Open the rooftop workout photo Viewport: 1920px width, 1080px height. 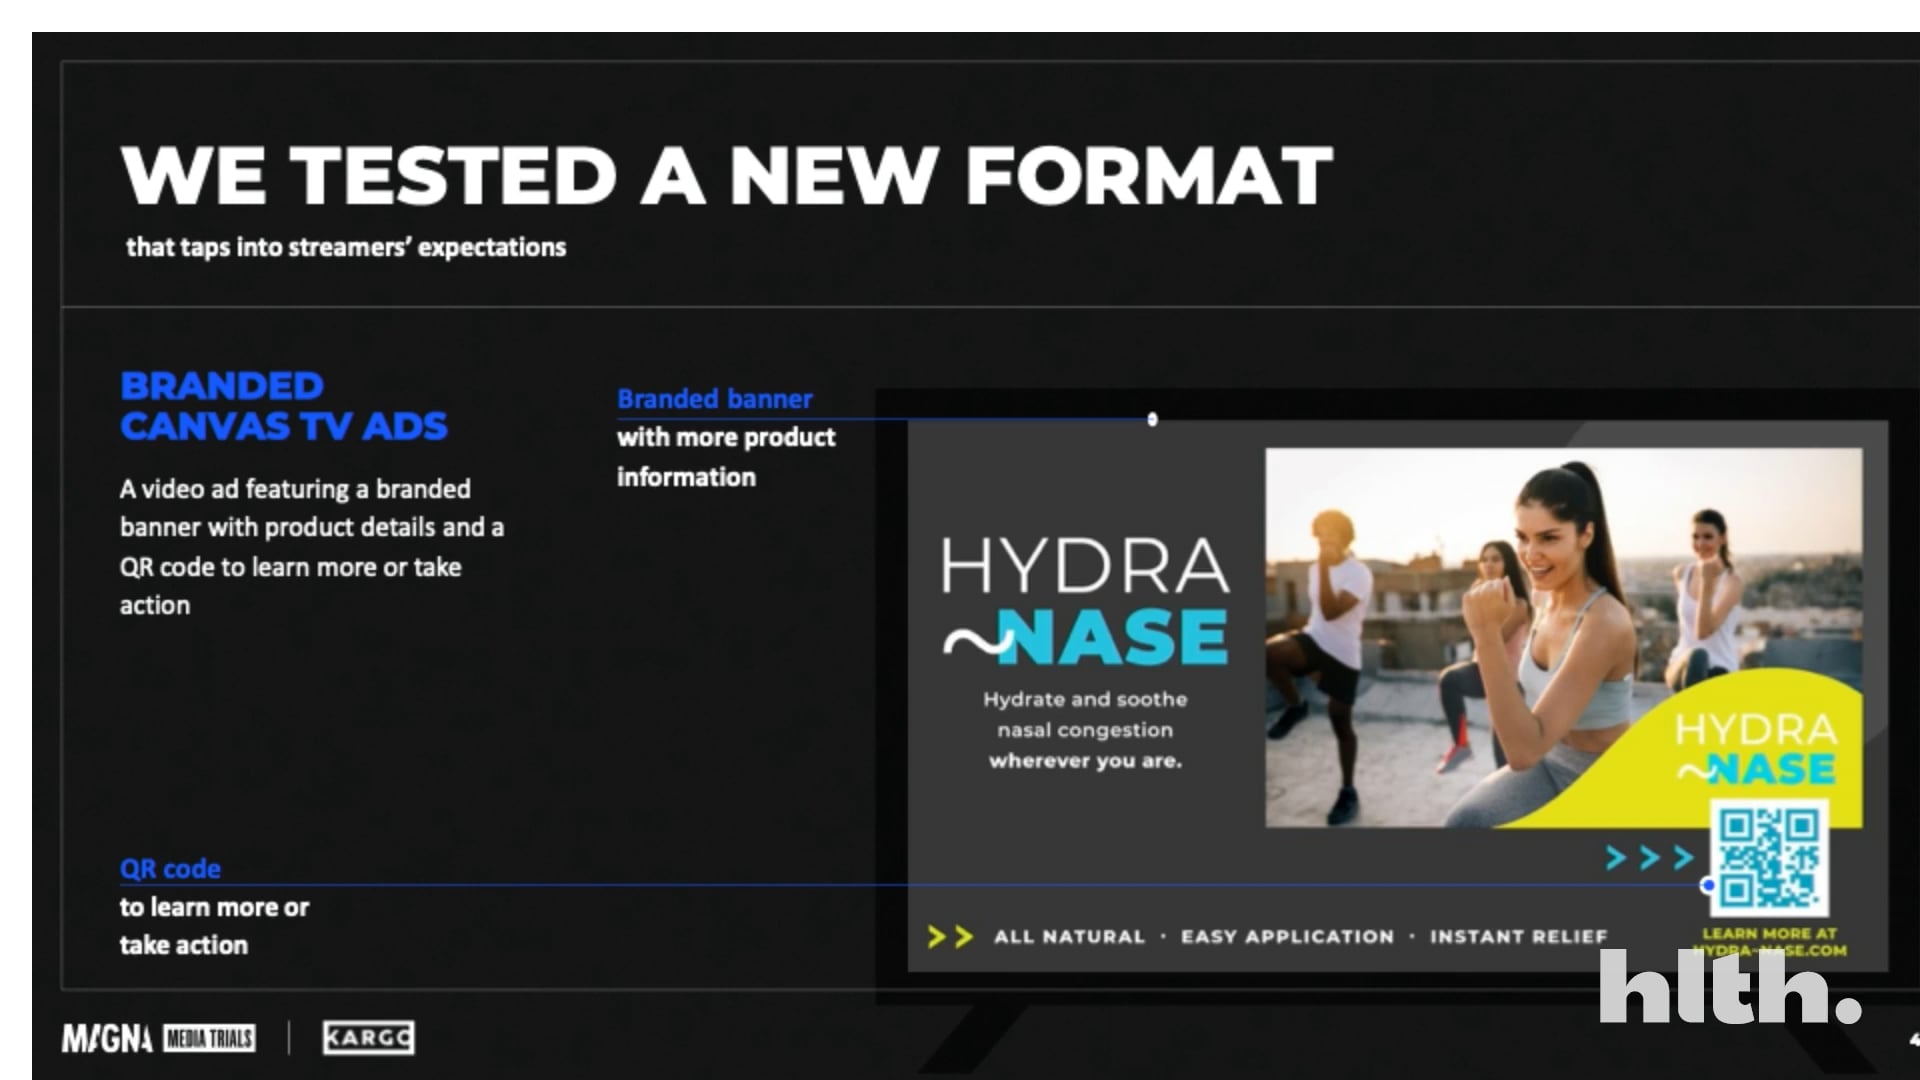coord(1563,637)
